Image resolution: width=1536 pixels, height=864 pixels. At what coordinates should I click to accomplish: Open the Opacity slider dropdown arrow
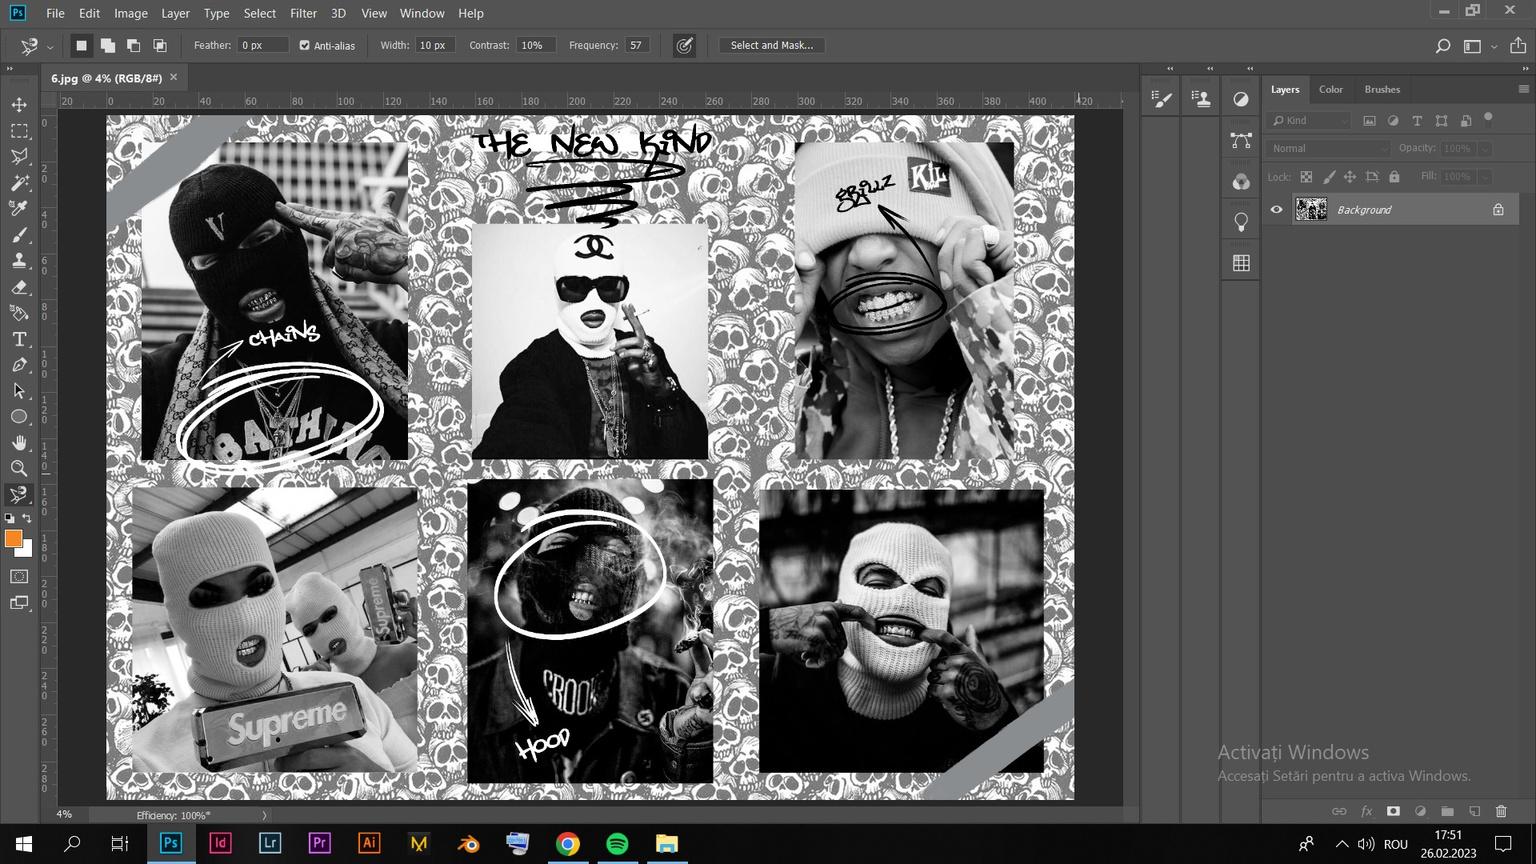(x=1485, y=148)
